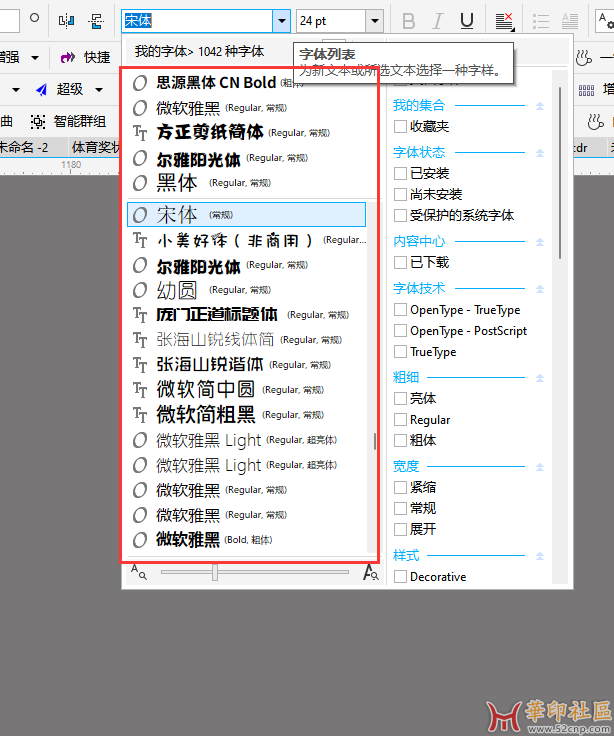Select 微软雅黑 Bold 粗体 font
The height and width of the screenshot is (736, 614).
tap(247, 540)
